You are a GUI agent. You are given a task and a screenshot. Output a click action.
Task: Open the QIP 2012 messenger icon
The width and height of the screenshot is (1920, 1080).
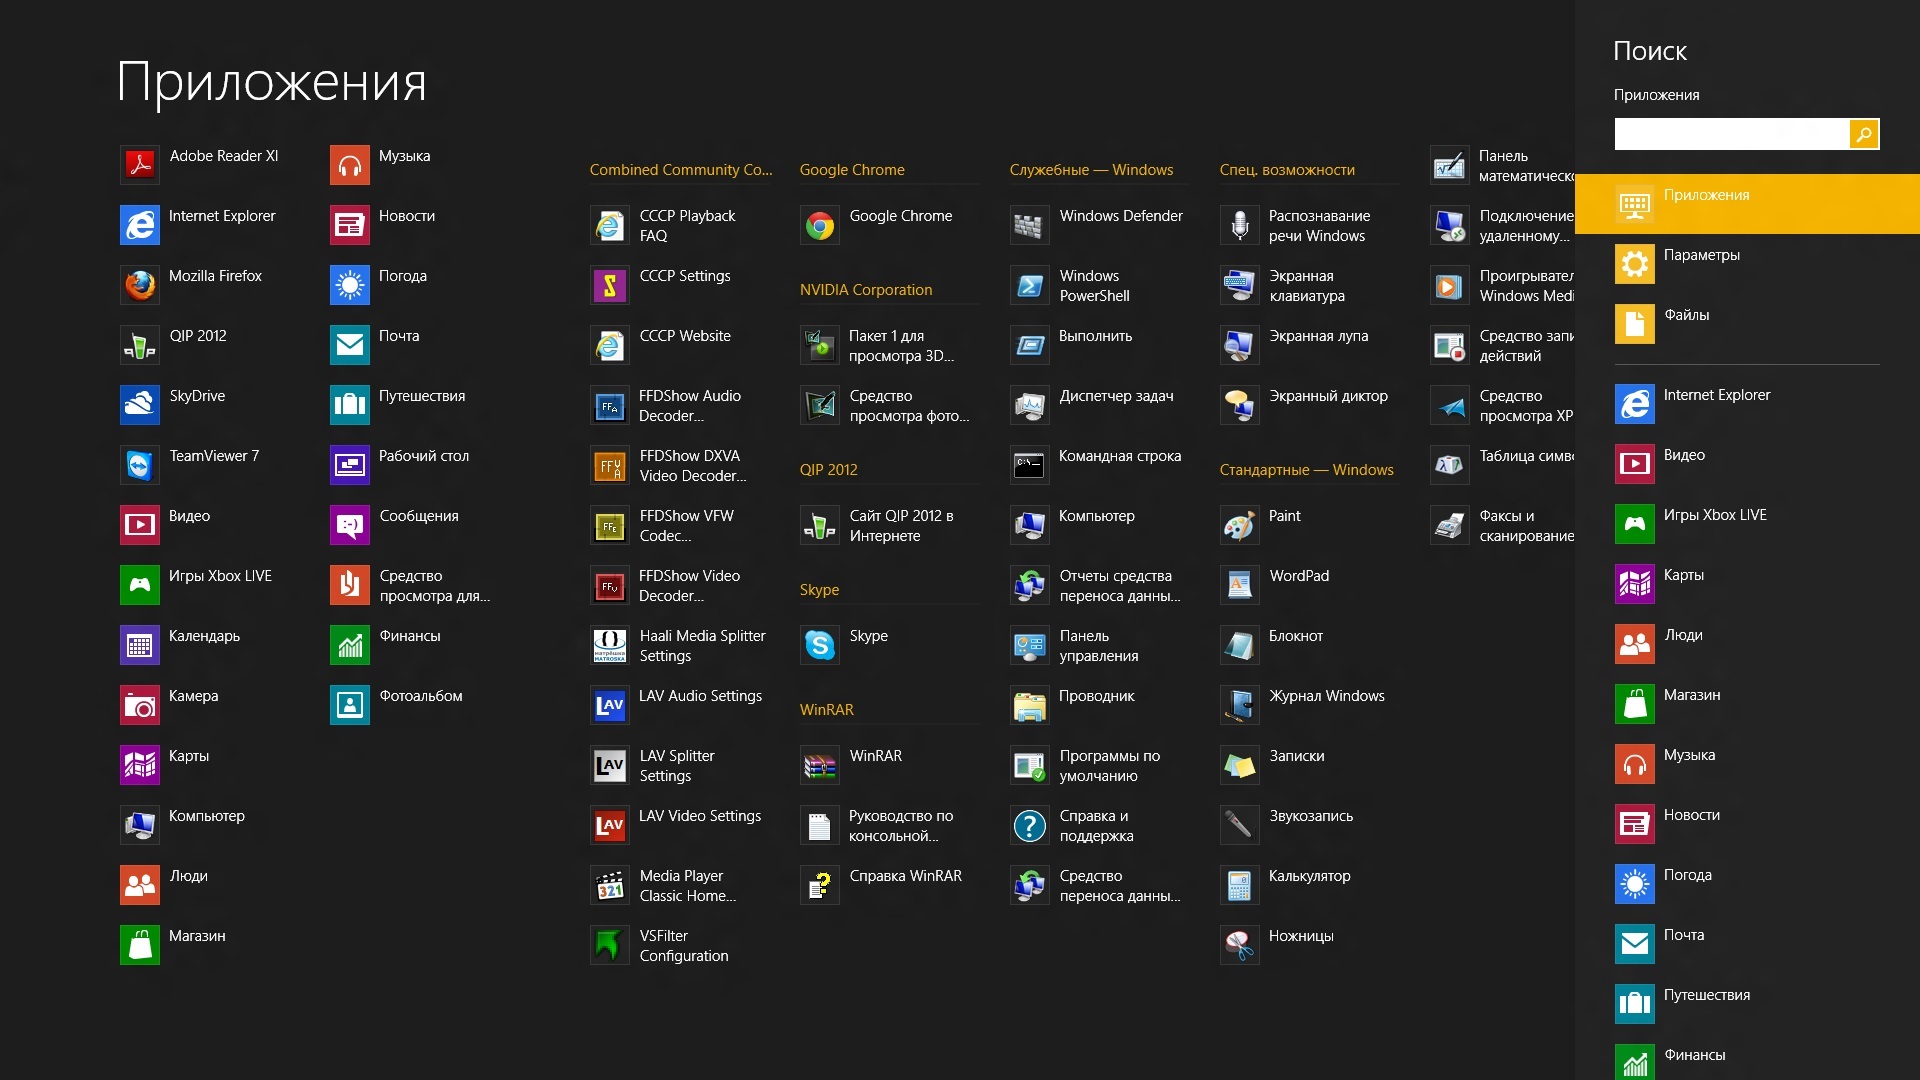click(140, 345)
